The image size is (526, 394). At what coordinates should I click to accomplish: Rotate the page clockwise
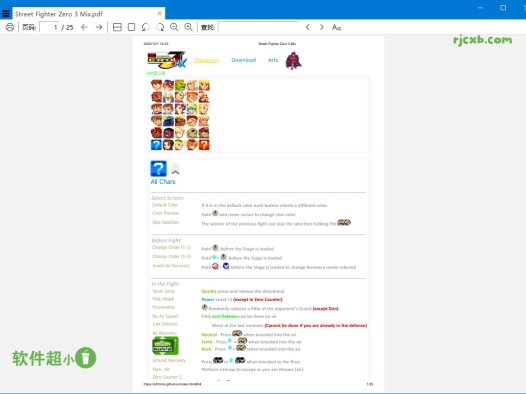tap(160, 27)
